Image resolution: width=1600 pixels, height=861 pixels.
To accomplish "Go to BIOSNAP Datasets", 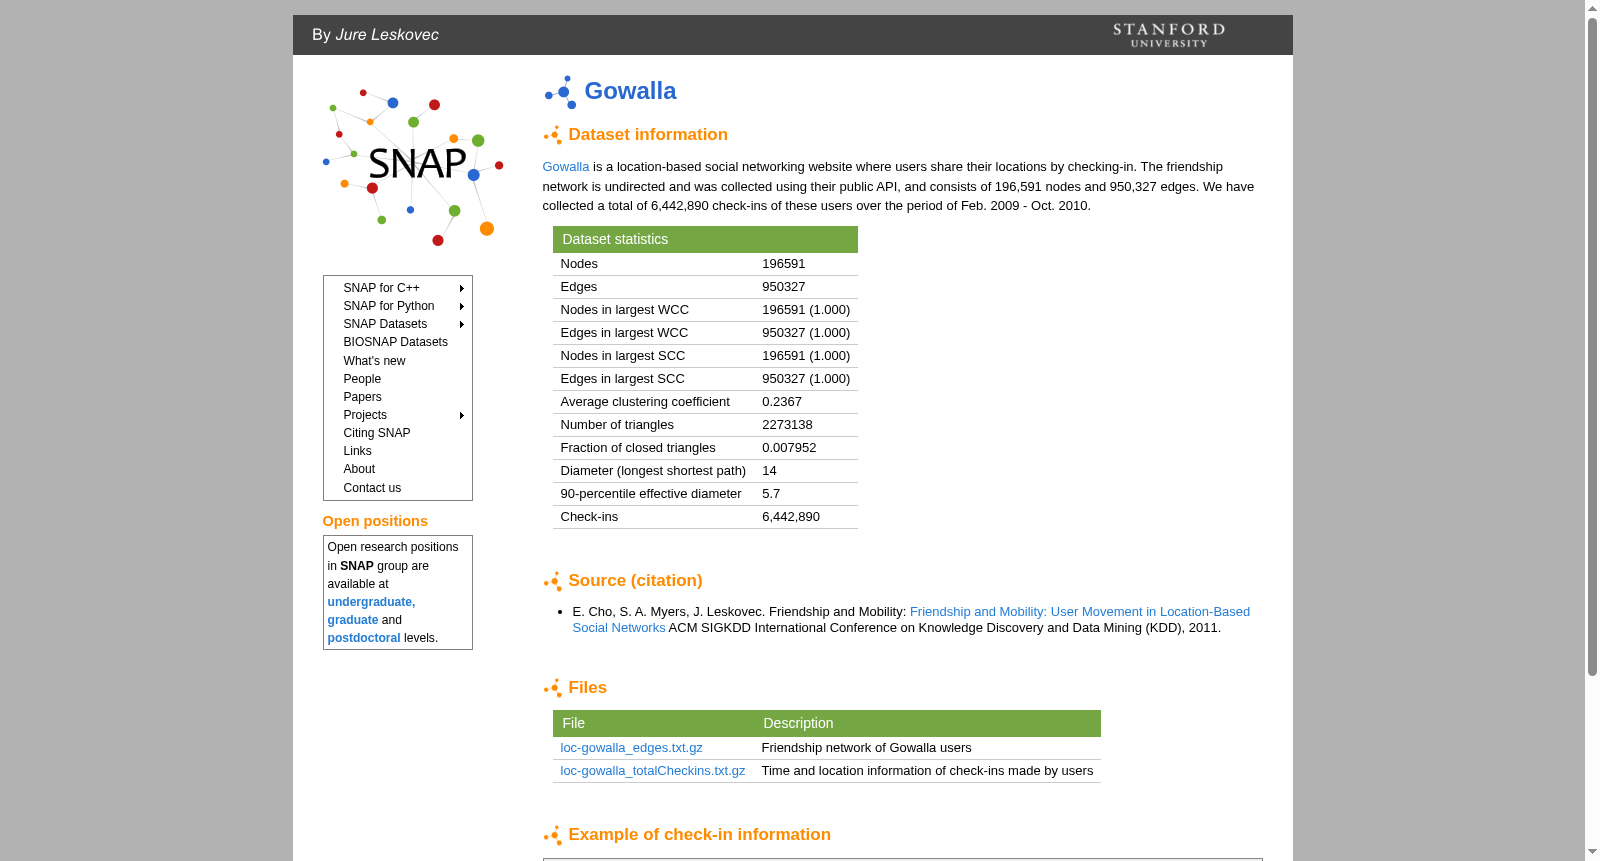I will (396, 342).
